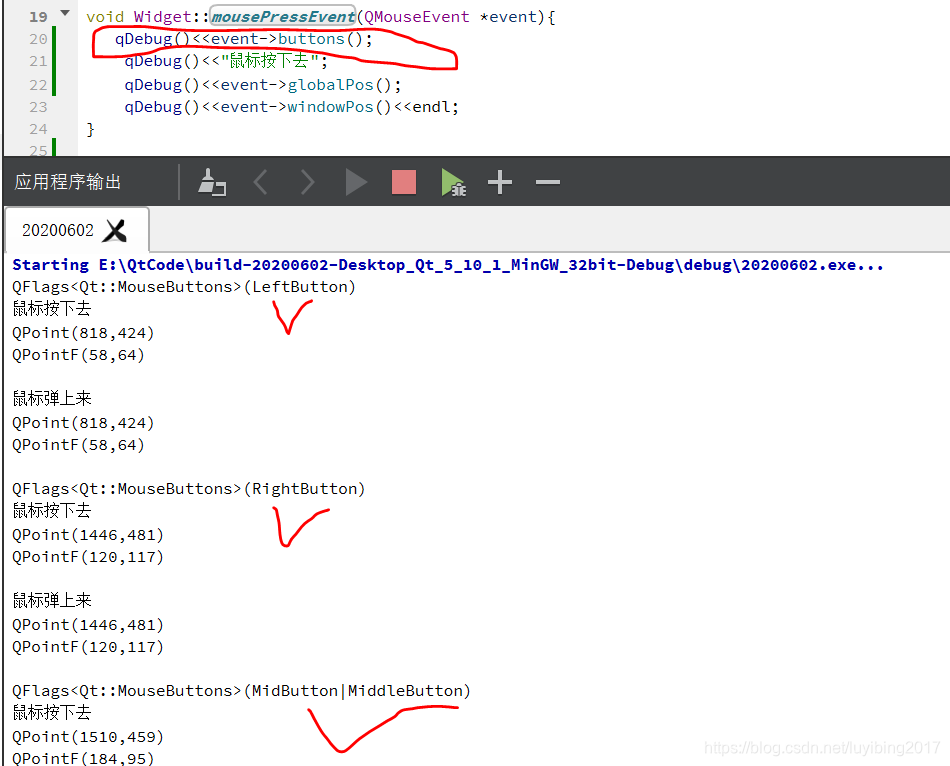This screenshot has height=766, width=950.
Task: Click windowPos() call on line 23
Action: (x=339, y=107)
